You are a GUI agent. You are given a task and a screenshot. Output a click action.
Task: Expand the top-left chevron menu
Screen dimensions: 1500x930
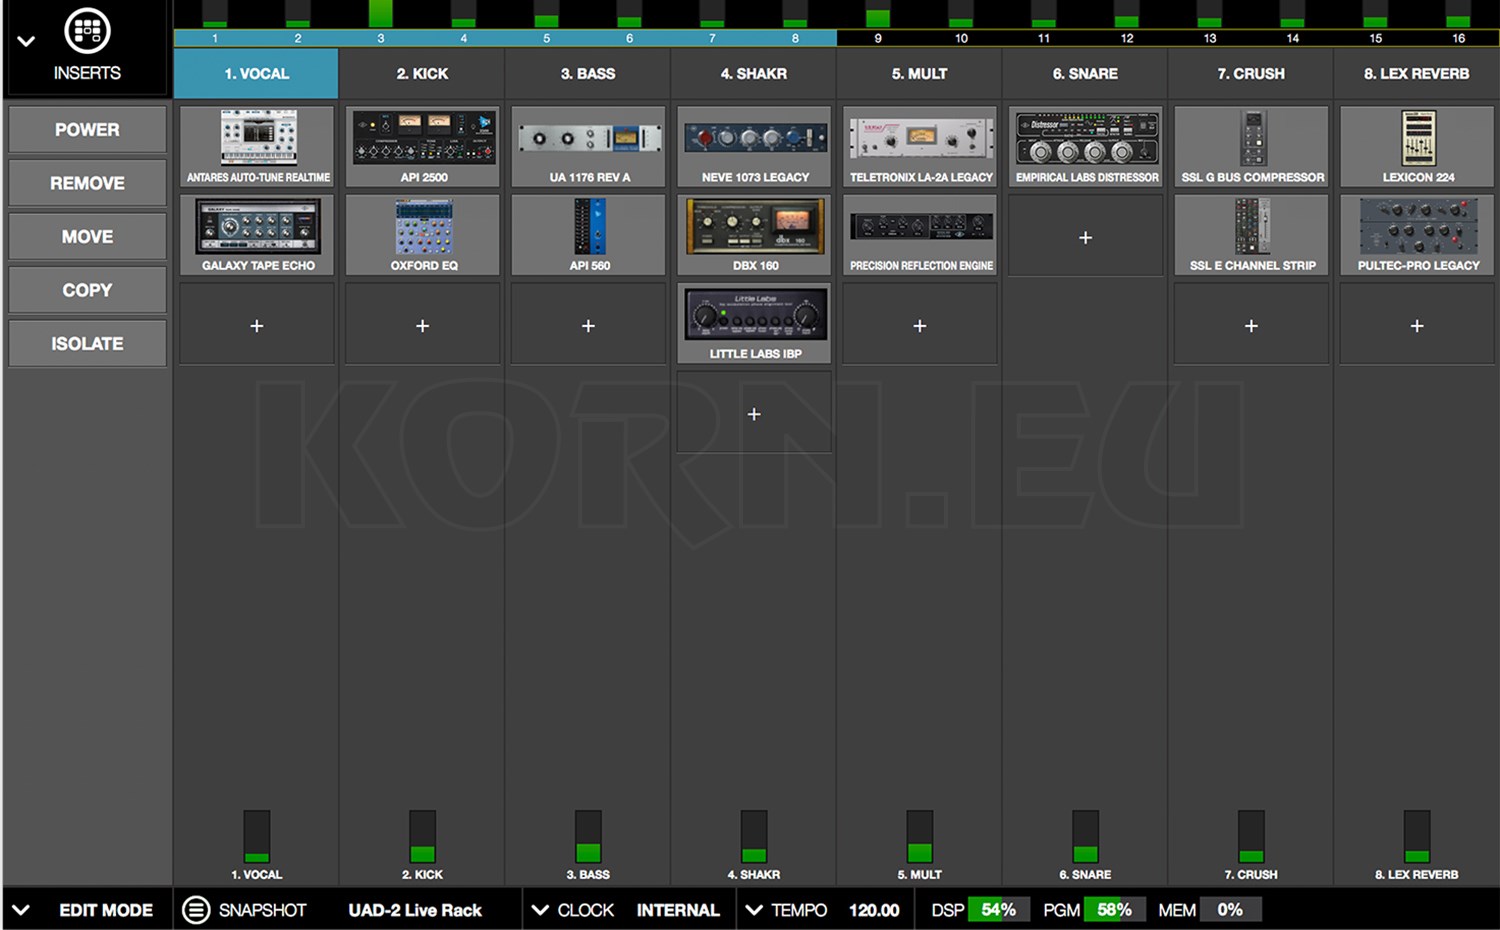pos(25,40)
